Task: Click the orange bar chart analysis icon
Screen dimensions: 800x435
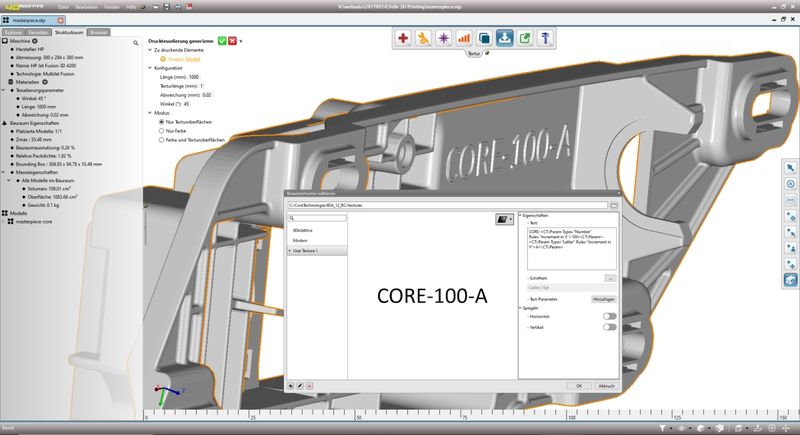Action: coord(464,38)
